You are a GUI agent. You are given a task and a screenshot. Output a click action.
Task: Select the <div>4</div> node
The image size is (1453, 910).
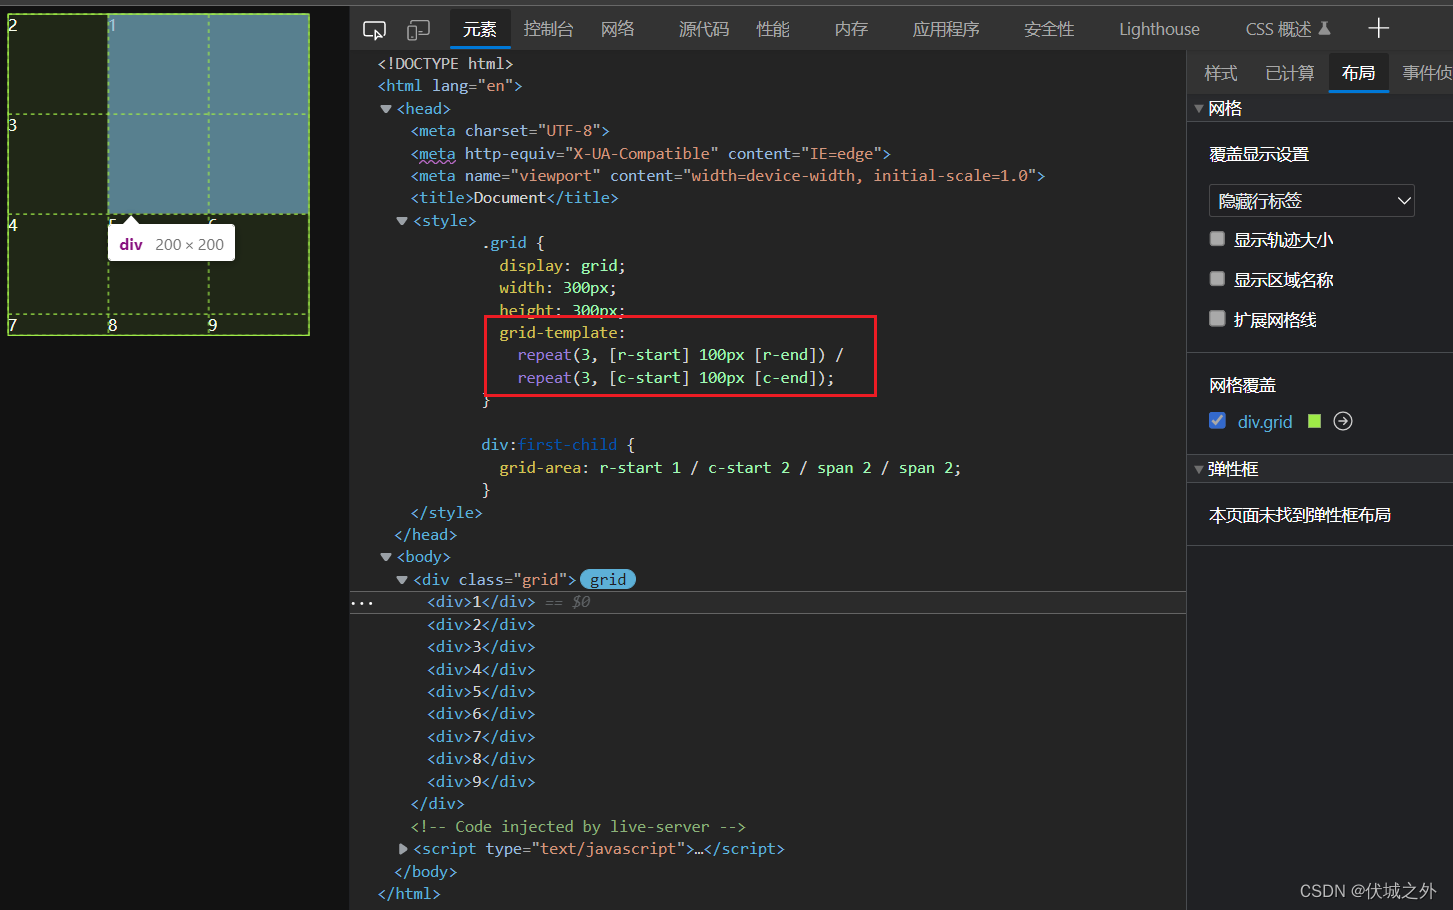(x=481, y=670)
